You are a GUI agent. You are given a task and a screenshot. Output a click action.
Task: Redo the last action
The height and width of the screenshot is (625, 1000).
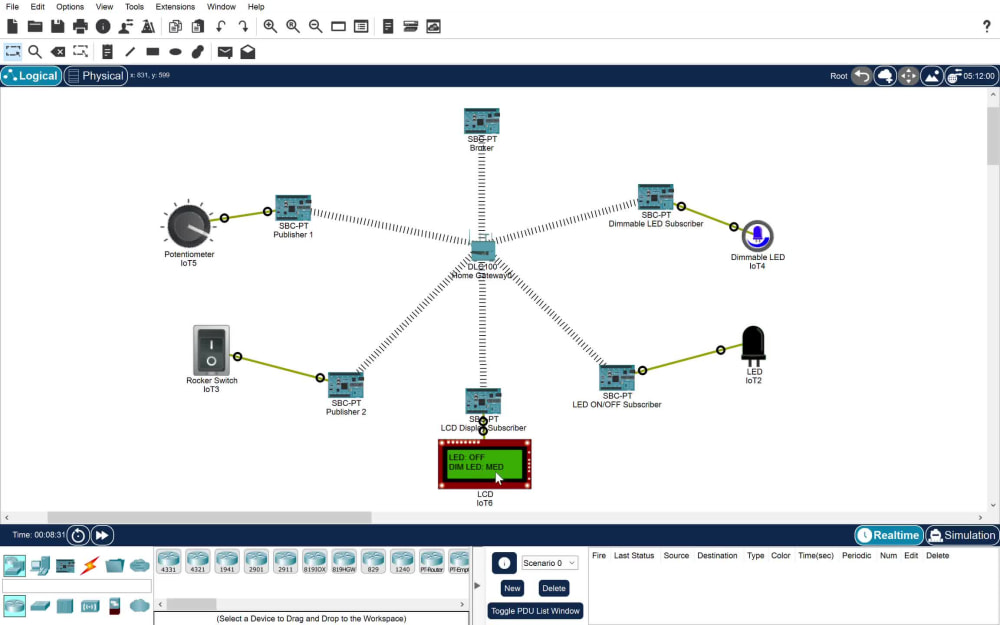[x=243, y=26]
